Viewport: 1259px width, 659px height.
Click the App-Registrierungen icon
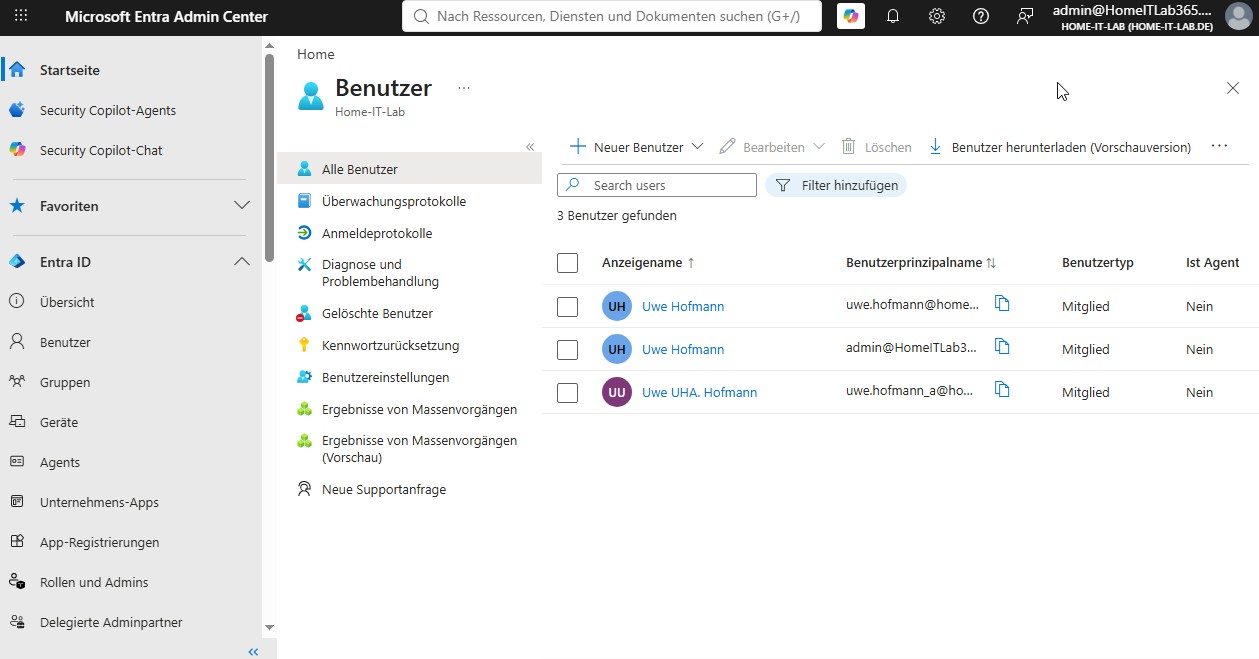17,542
